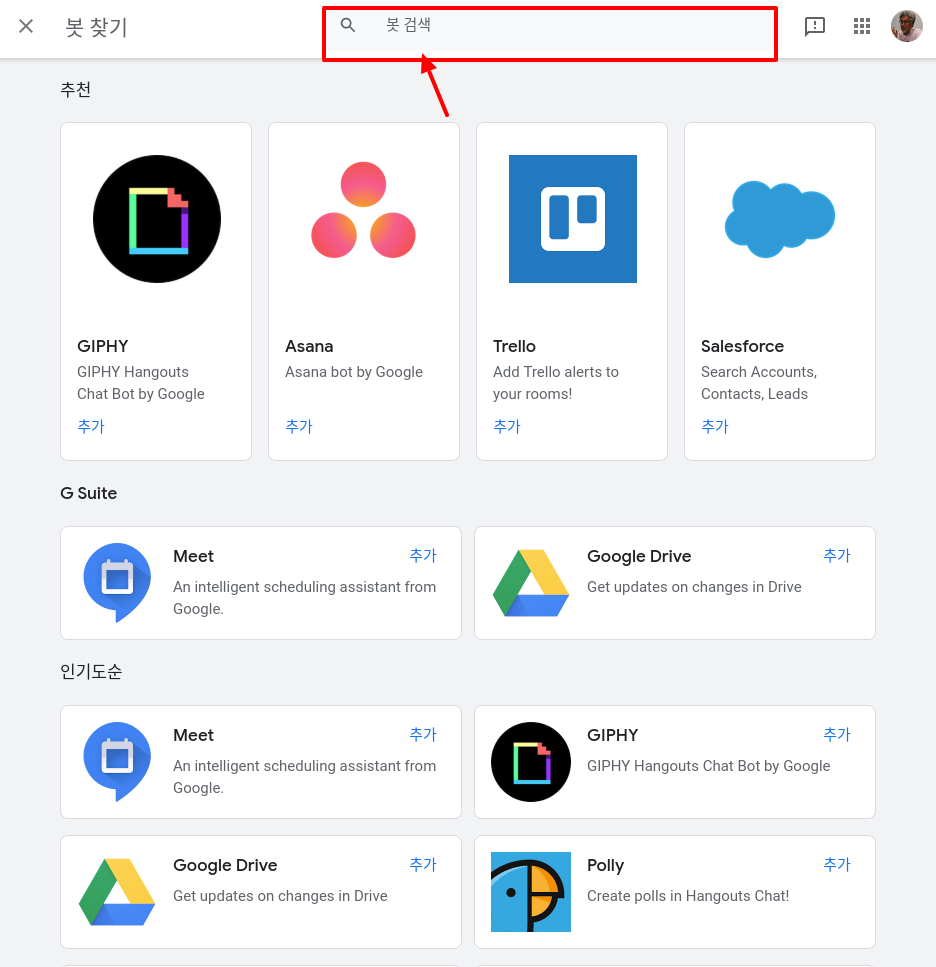936x967 pixels.
Task: Click the 봇 찾기 page title
Action: click(96, 27)
